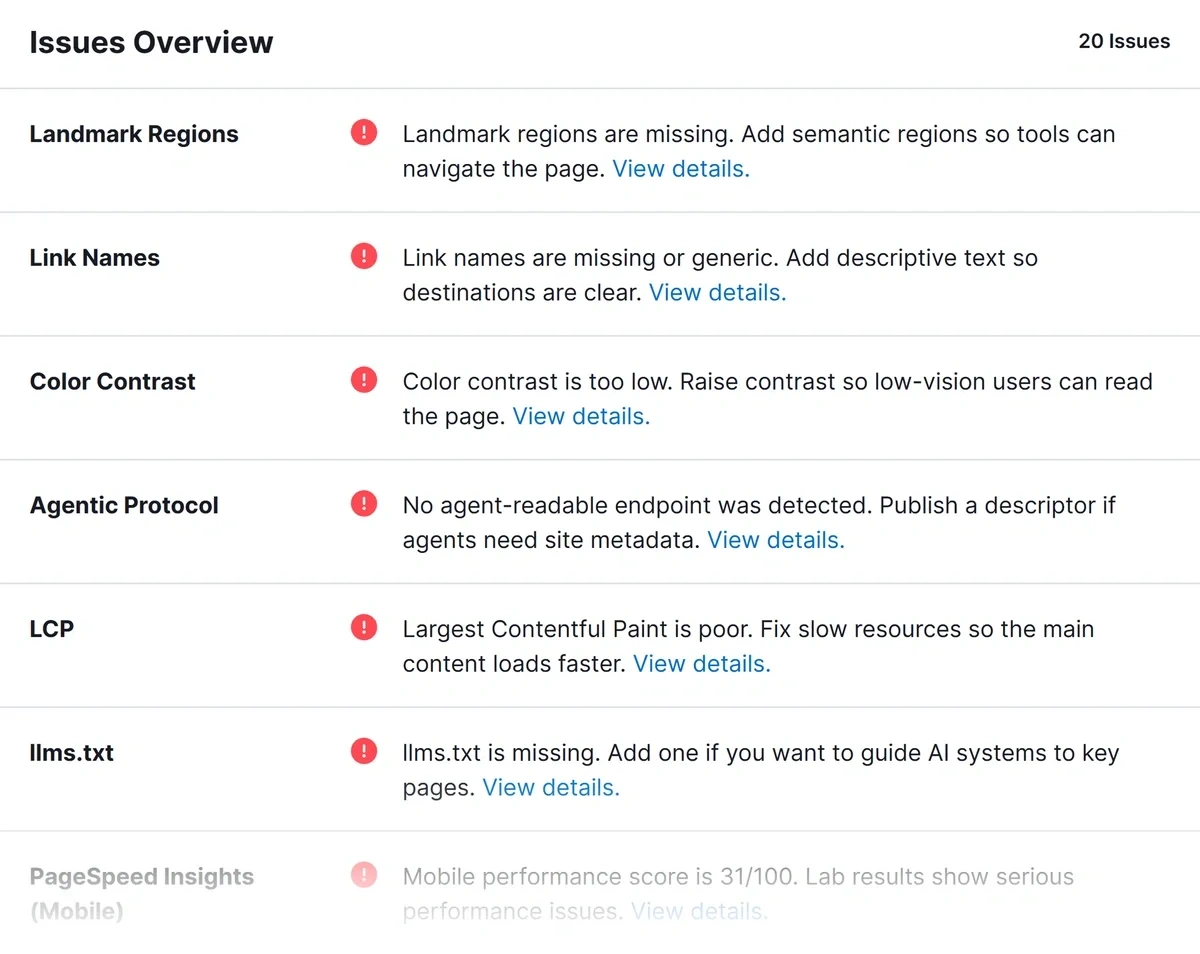Open View details for Landmark Regions
1200x954 pixels.
click(681, 169)
